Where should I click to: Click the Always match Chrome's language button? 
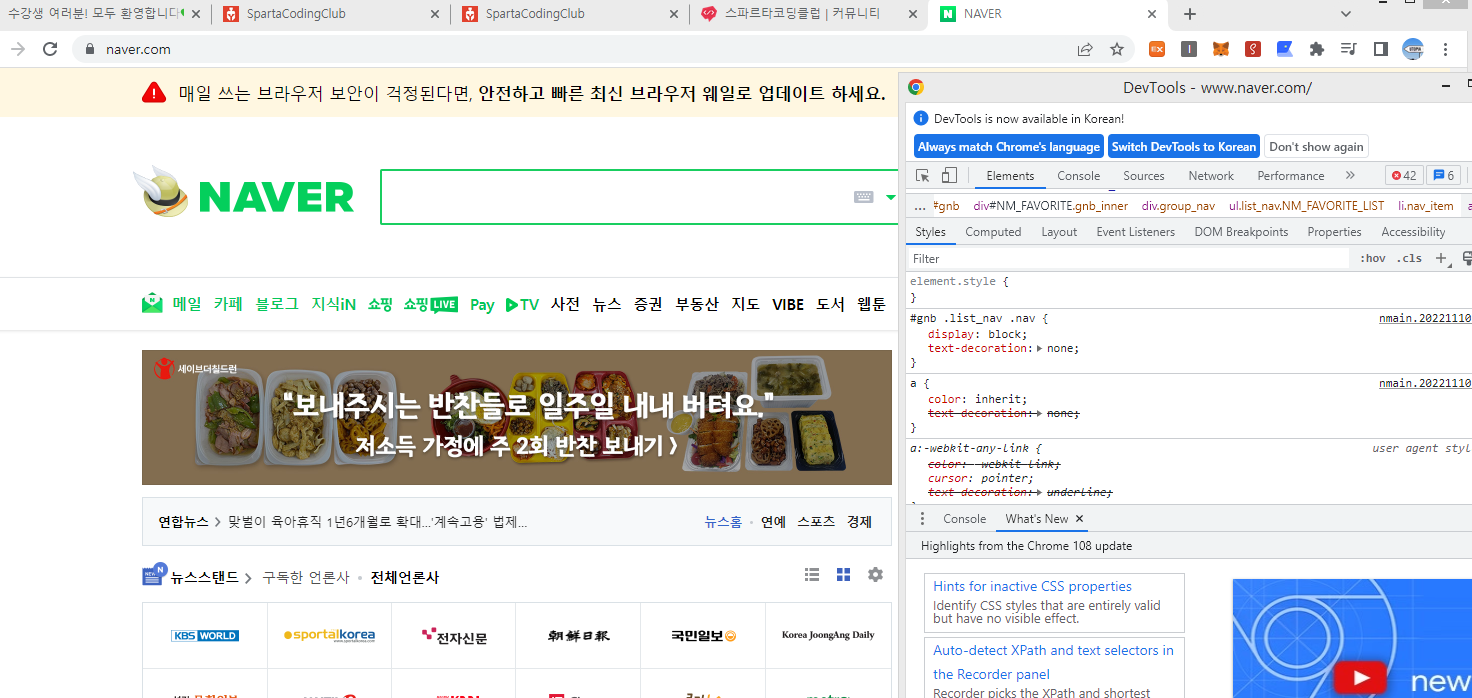(x=1008, y=147)
